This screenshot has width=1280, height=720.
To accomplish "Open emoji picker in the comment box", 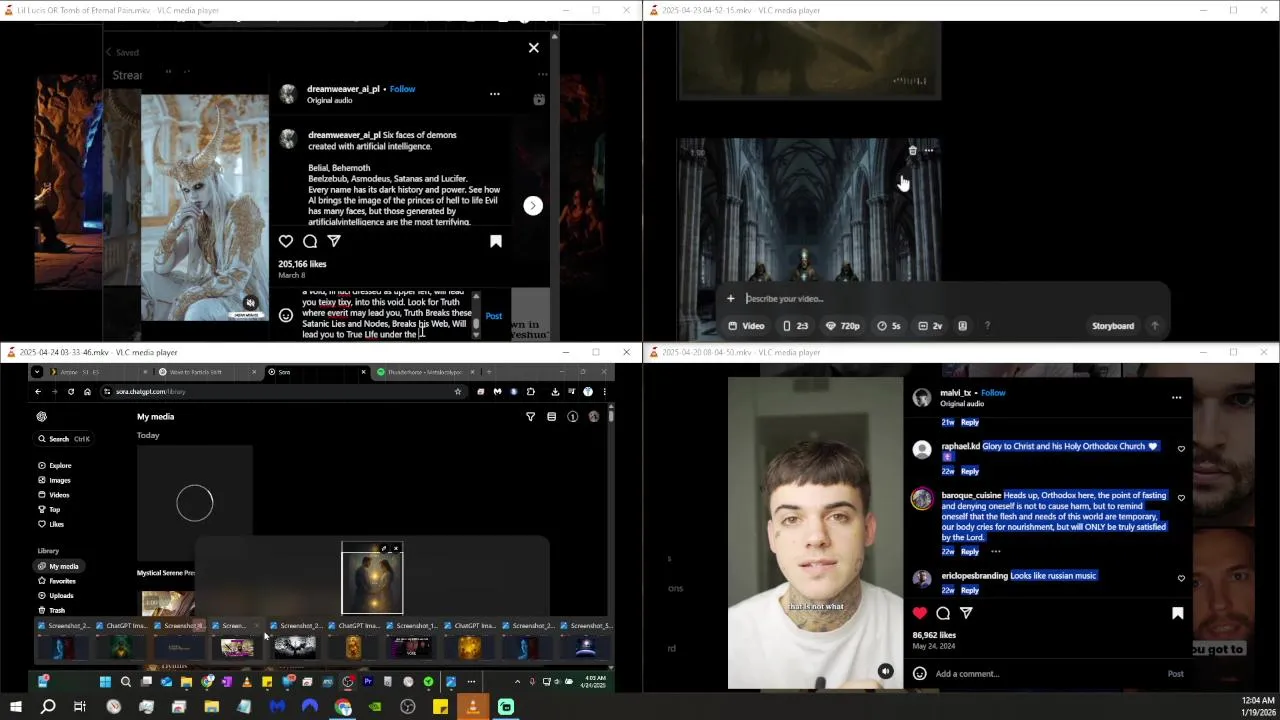I will coord(286,315).
